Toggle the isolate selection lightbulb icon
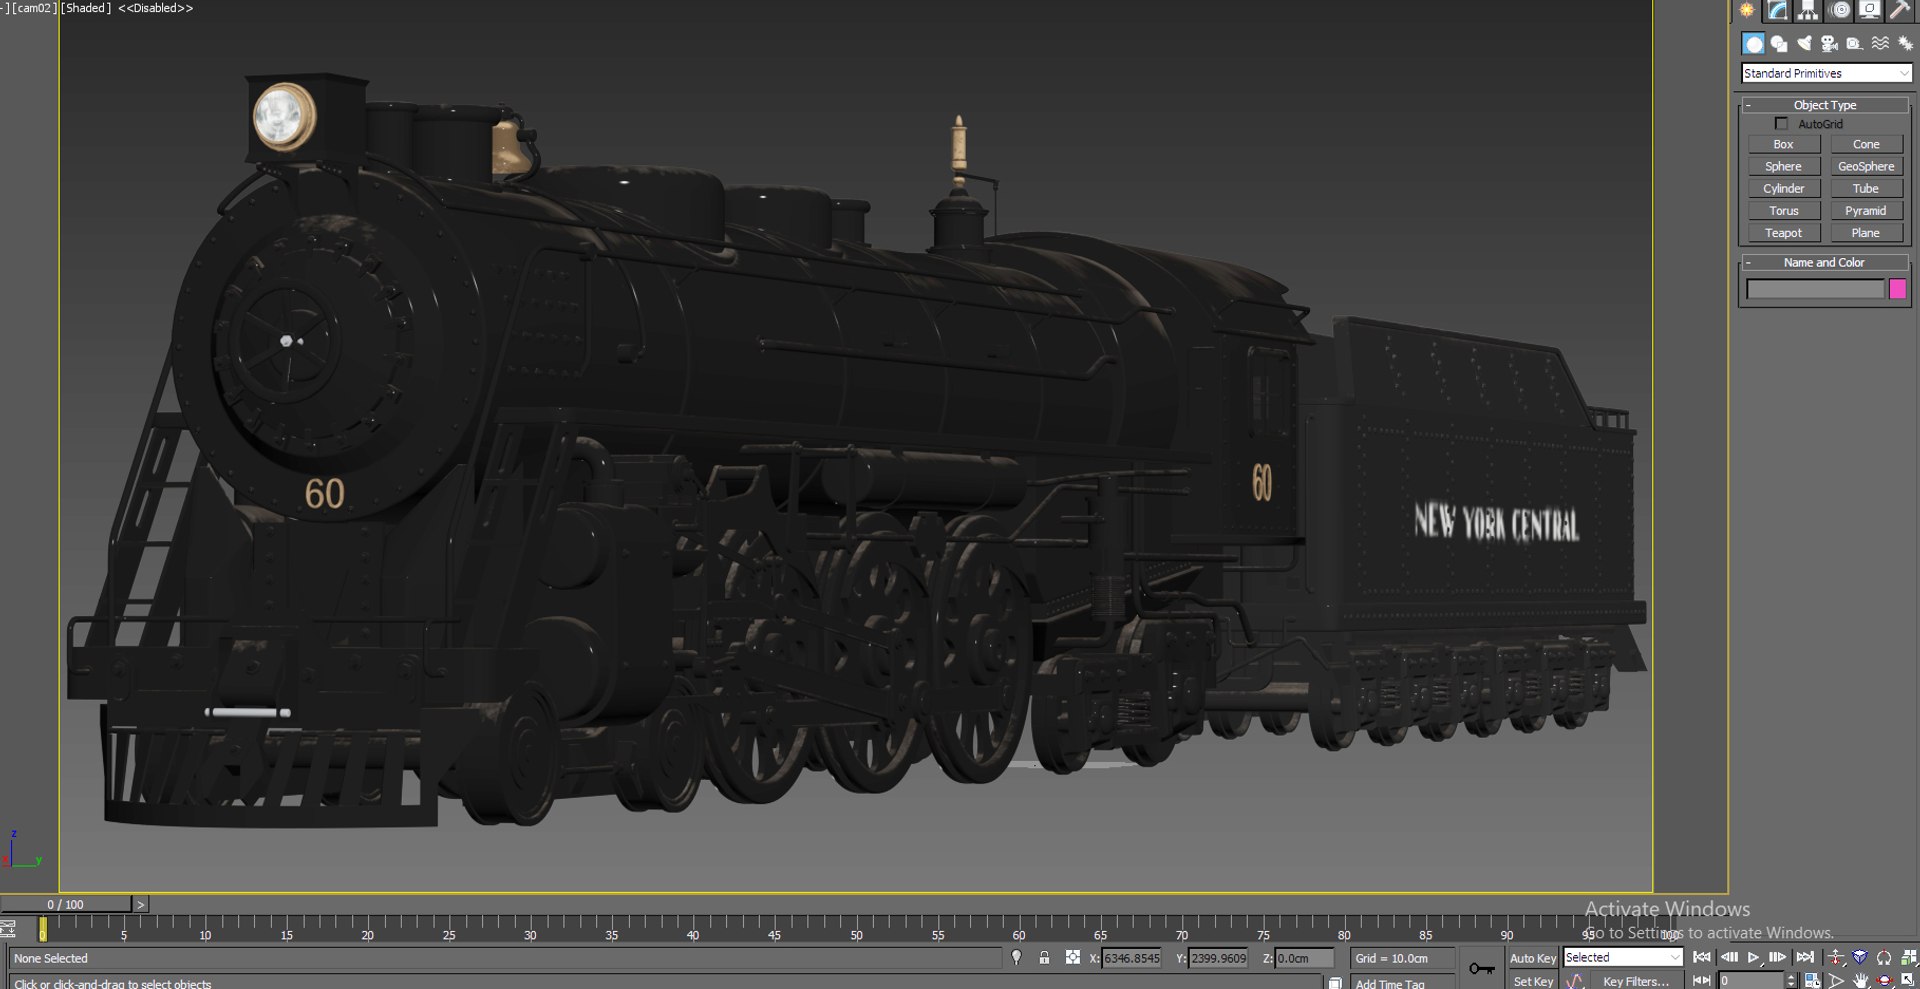This screenshot has width=1920, height=989. (1017, 958)
